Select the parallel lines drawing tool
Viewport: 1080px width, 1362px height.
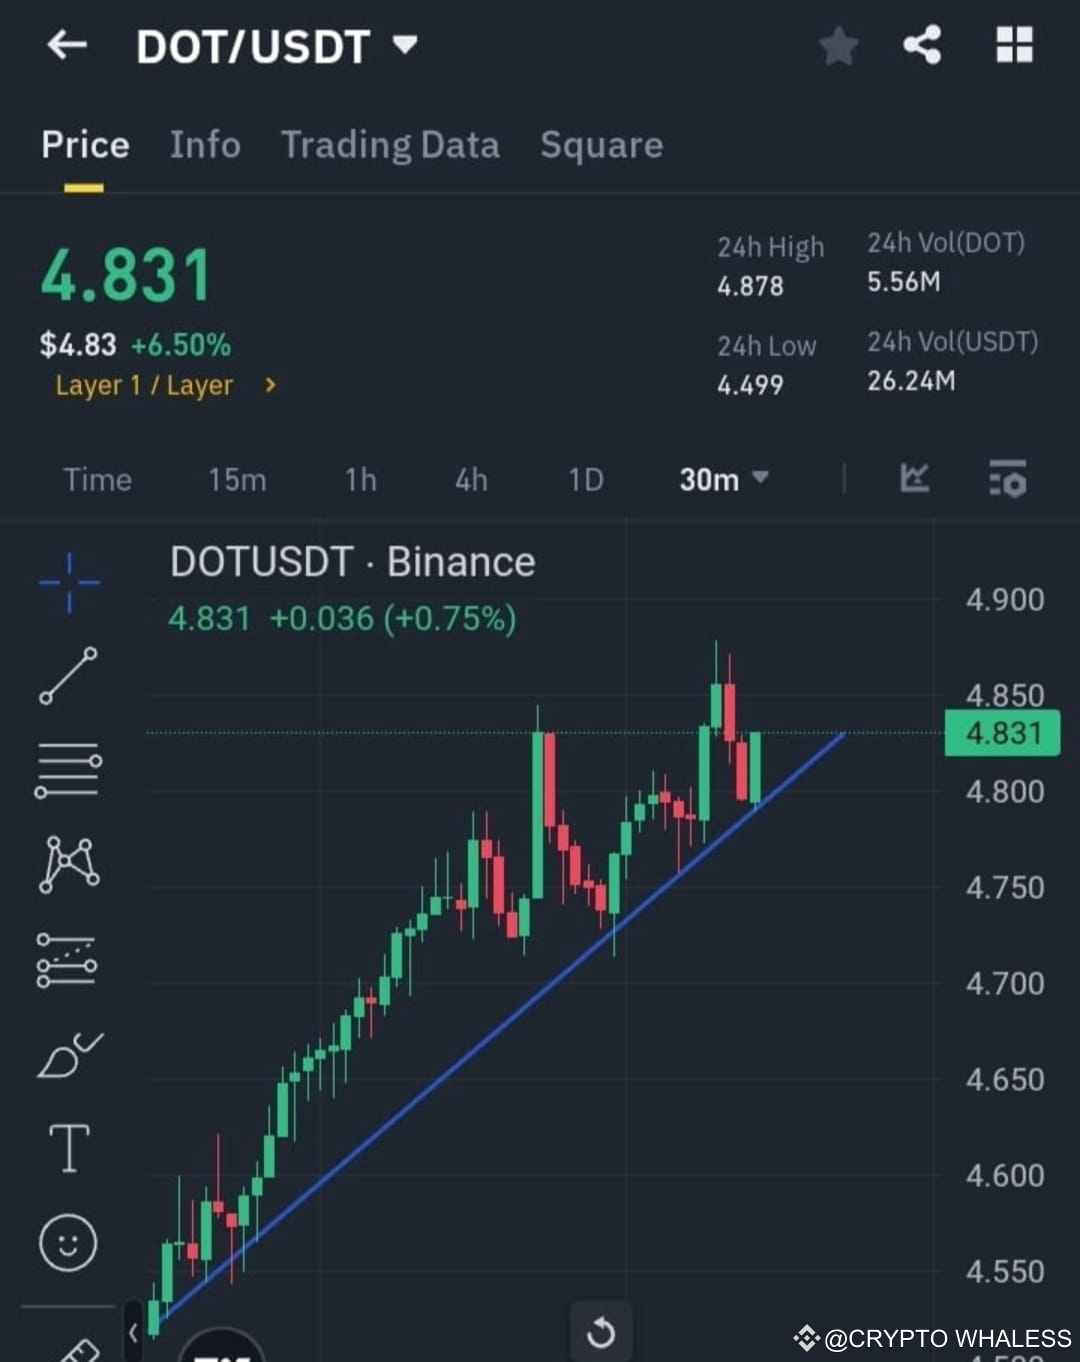[68, 770]
